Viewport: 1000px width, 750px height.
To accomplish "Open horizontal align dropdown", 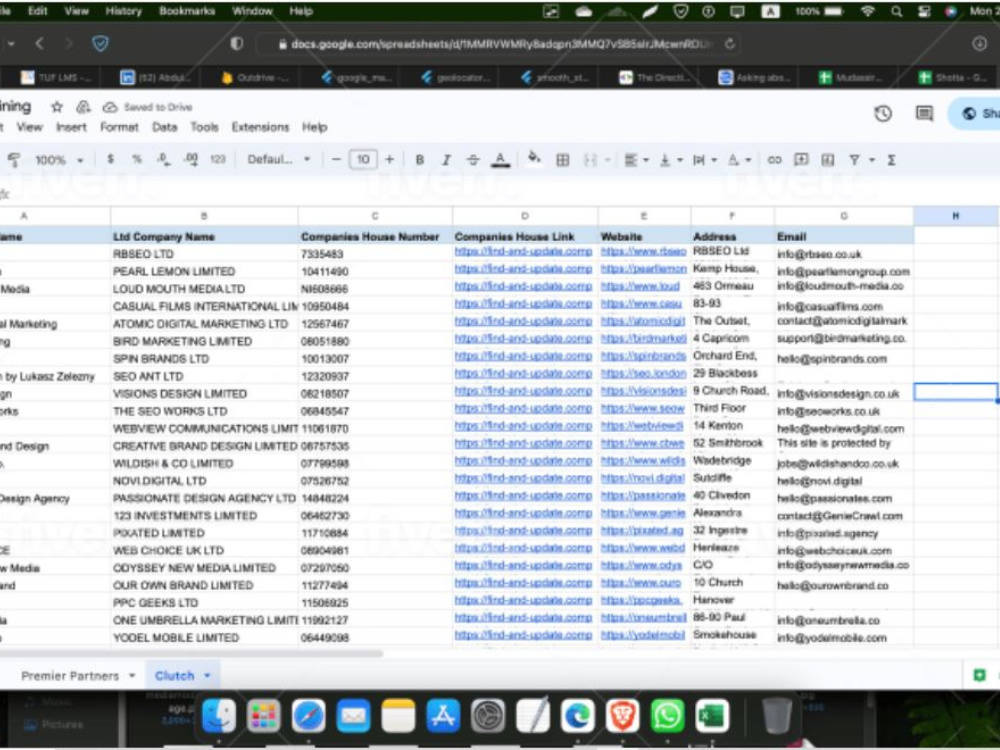I will click(x=636, y=159).
